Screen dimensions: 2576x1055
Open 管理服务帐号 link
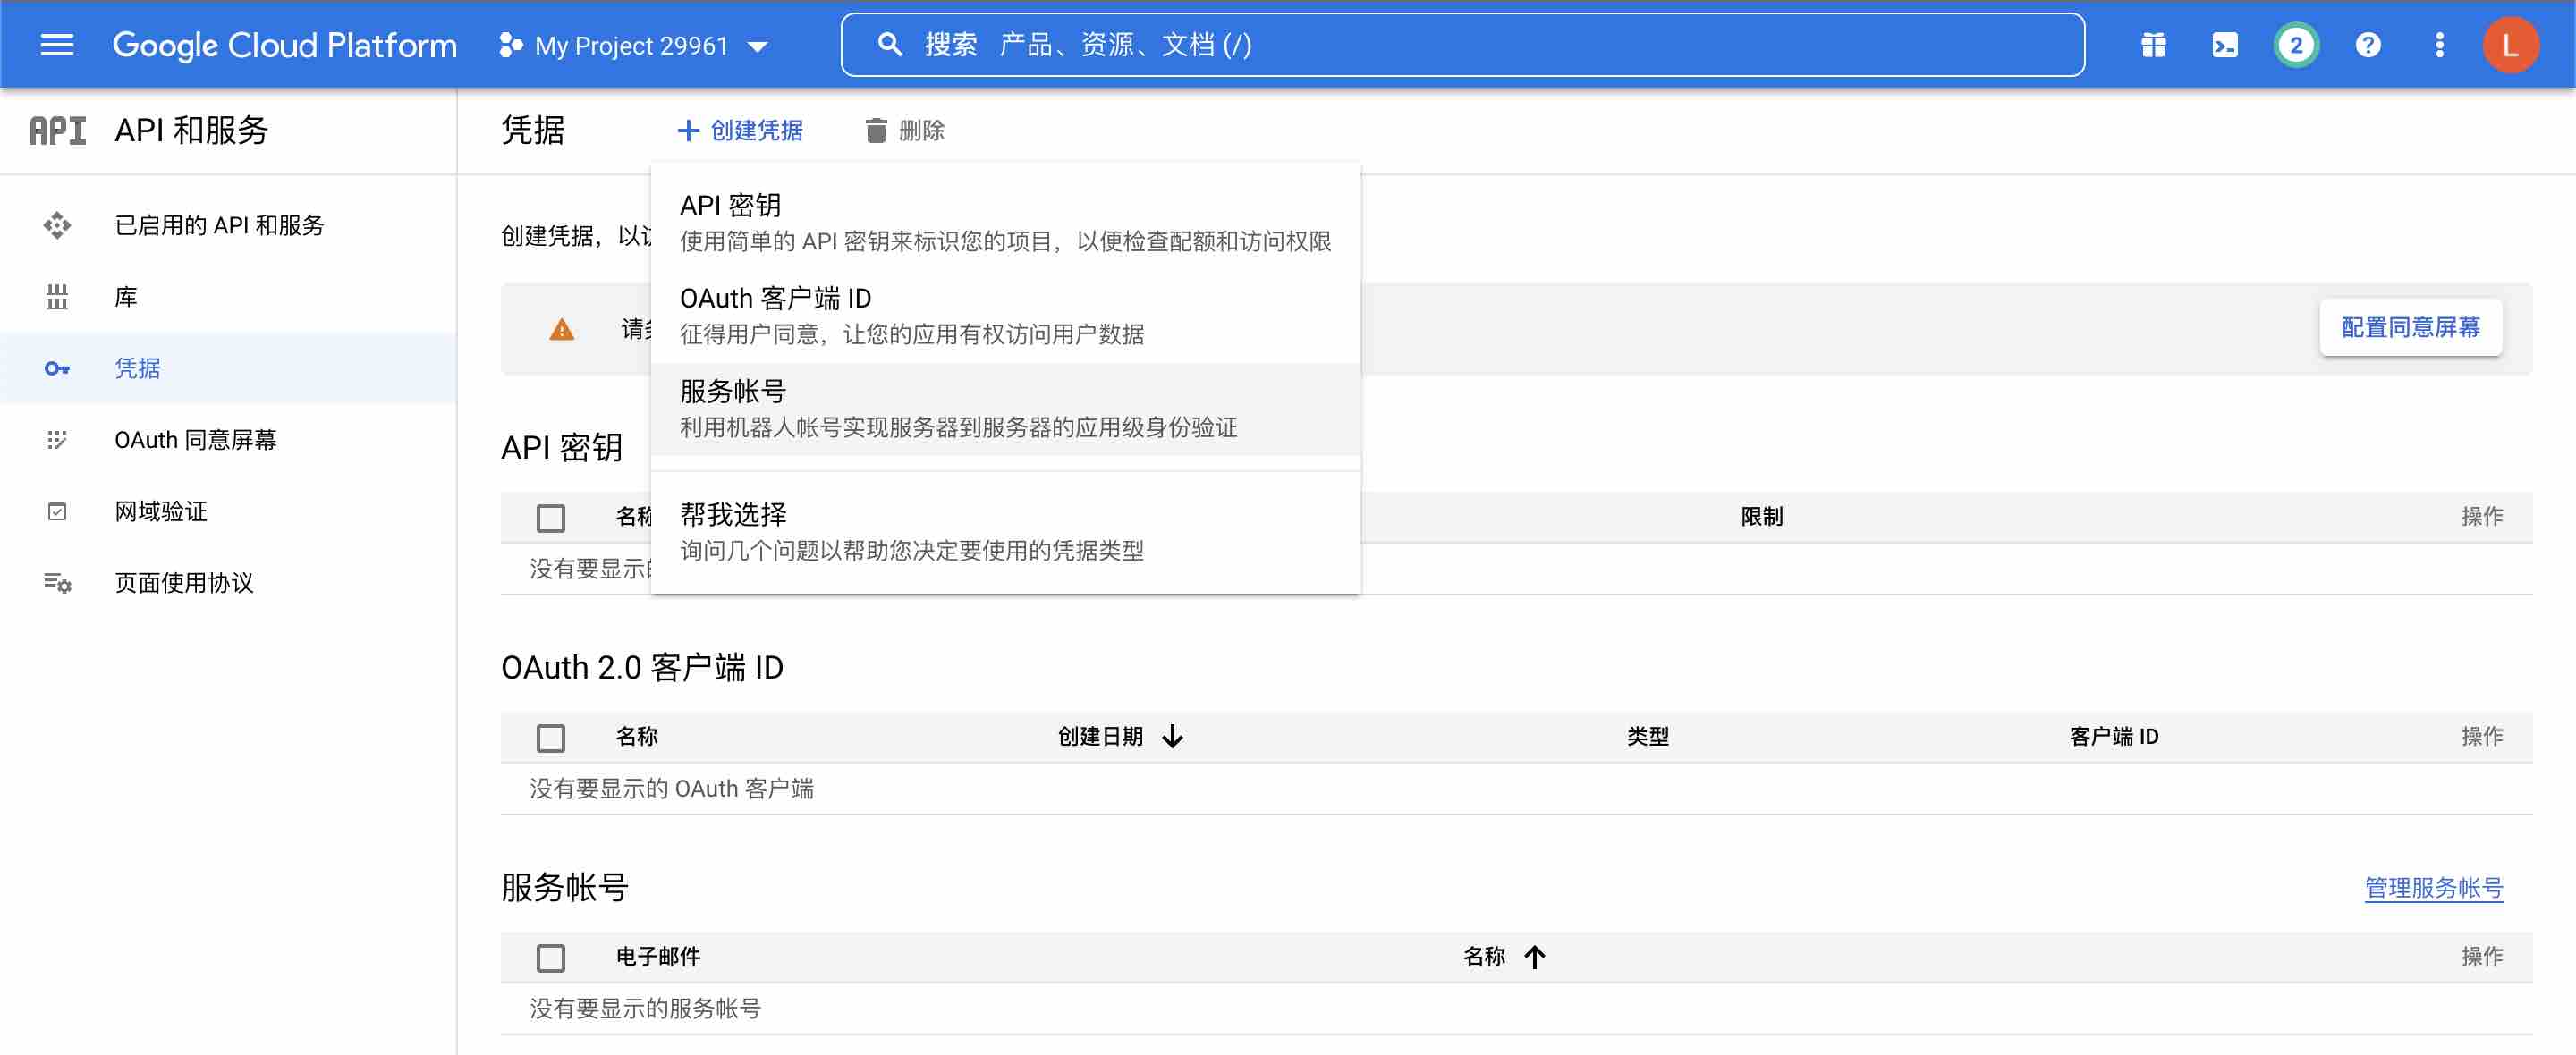click(x=2432, y=887)
